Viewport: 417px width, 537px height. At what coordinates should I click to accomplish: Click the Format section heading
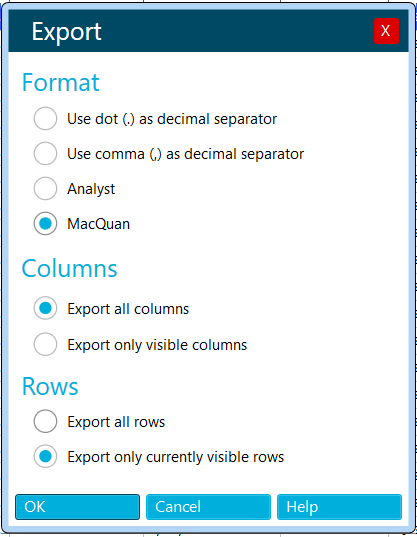pos(61,83)
